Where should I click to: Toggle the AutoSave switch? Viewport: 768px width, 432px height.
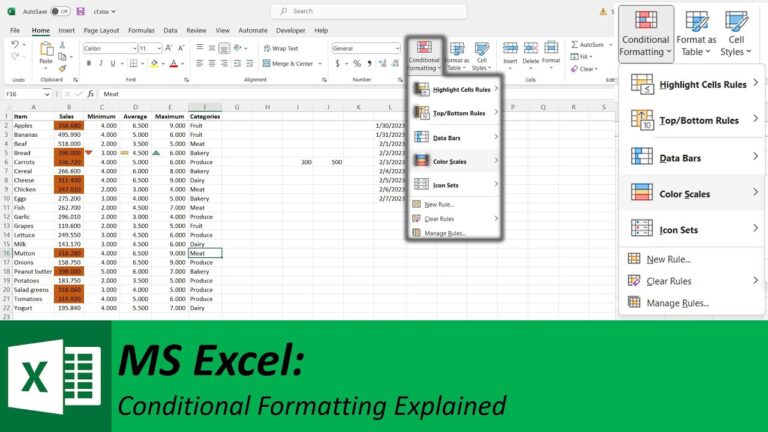point(61,11)
